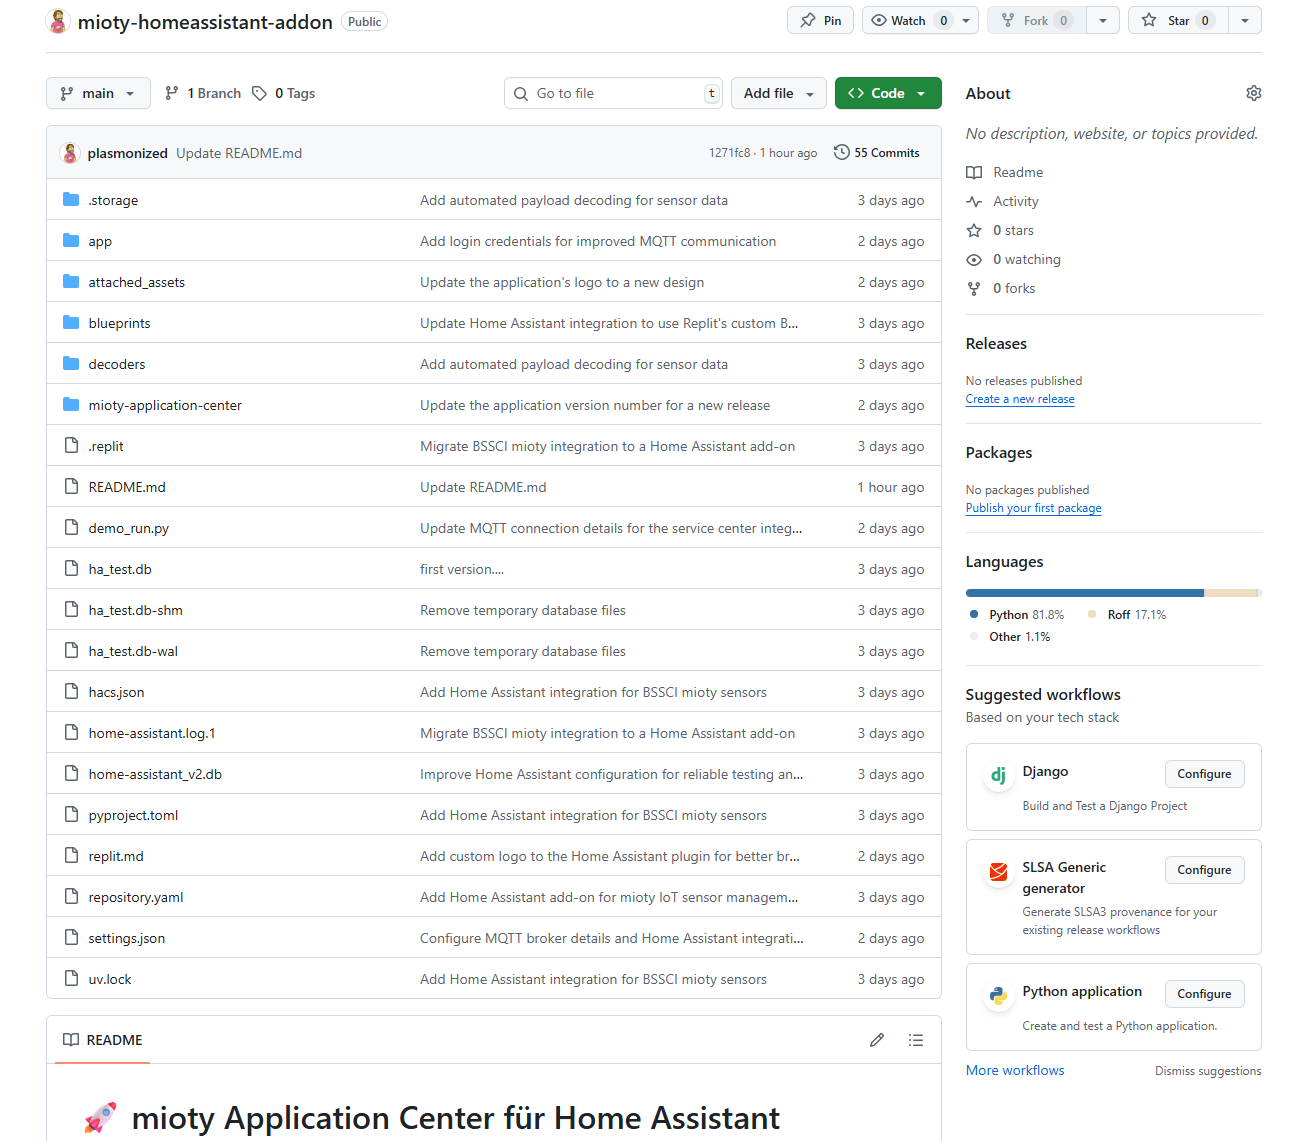This screenshot has height=1141, width=1312.
Task: Click the Roff segment of languages bar
Action: pyautogui.click(x=1230, y=593)
